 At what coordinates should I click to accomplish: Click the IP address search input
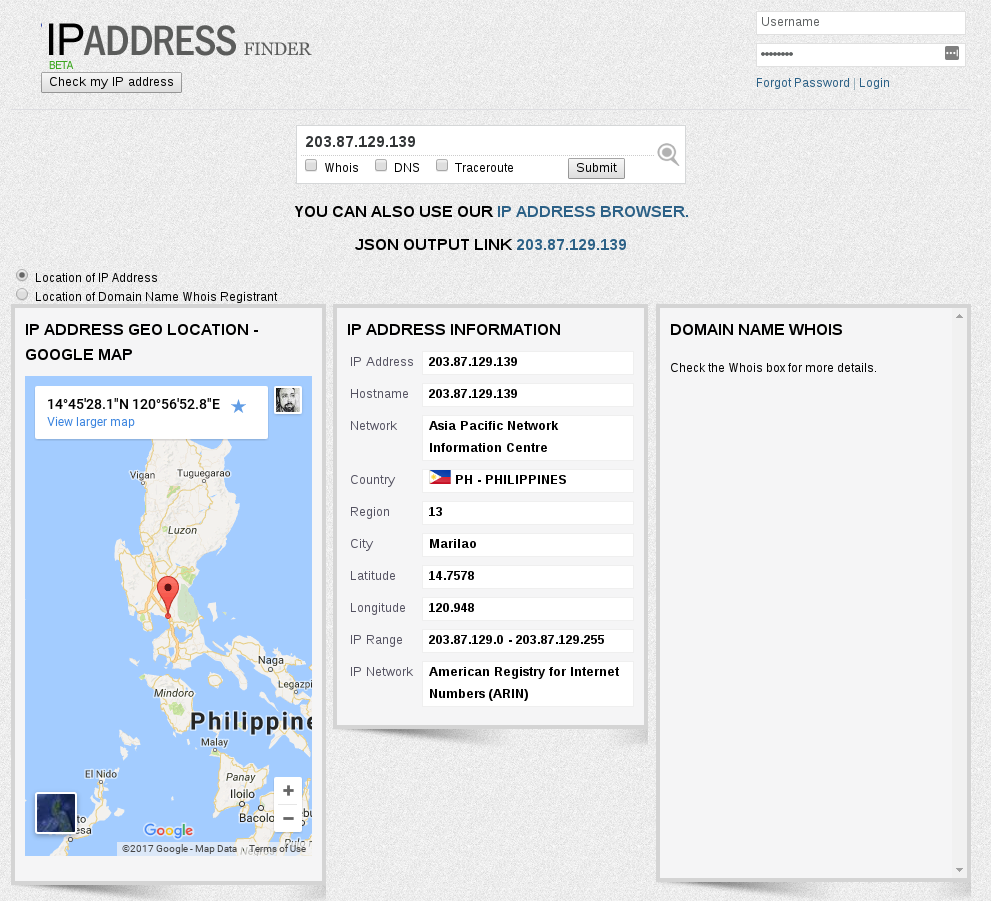click(x=479, y=142)
